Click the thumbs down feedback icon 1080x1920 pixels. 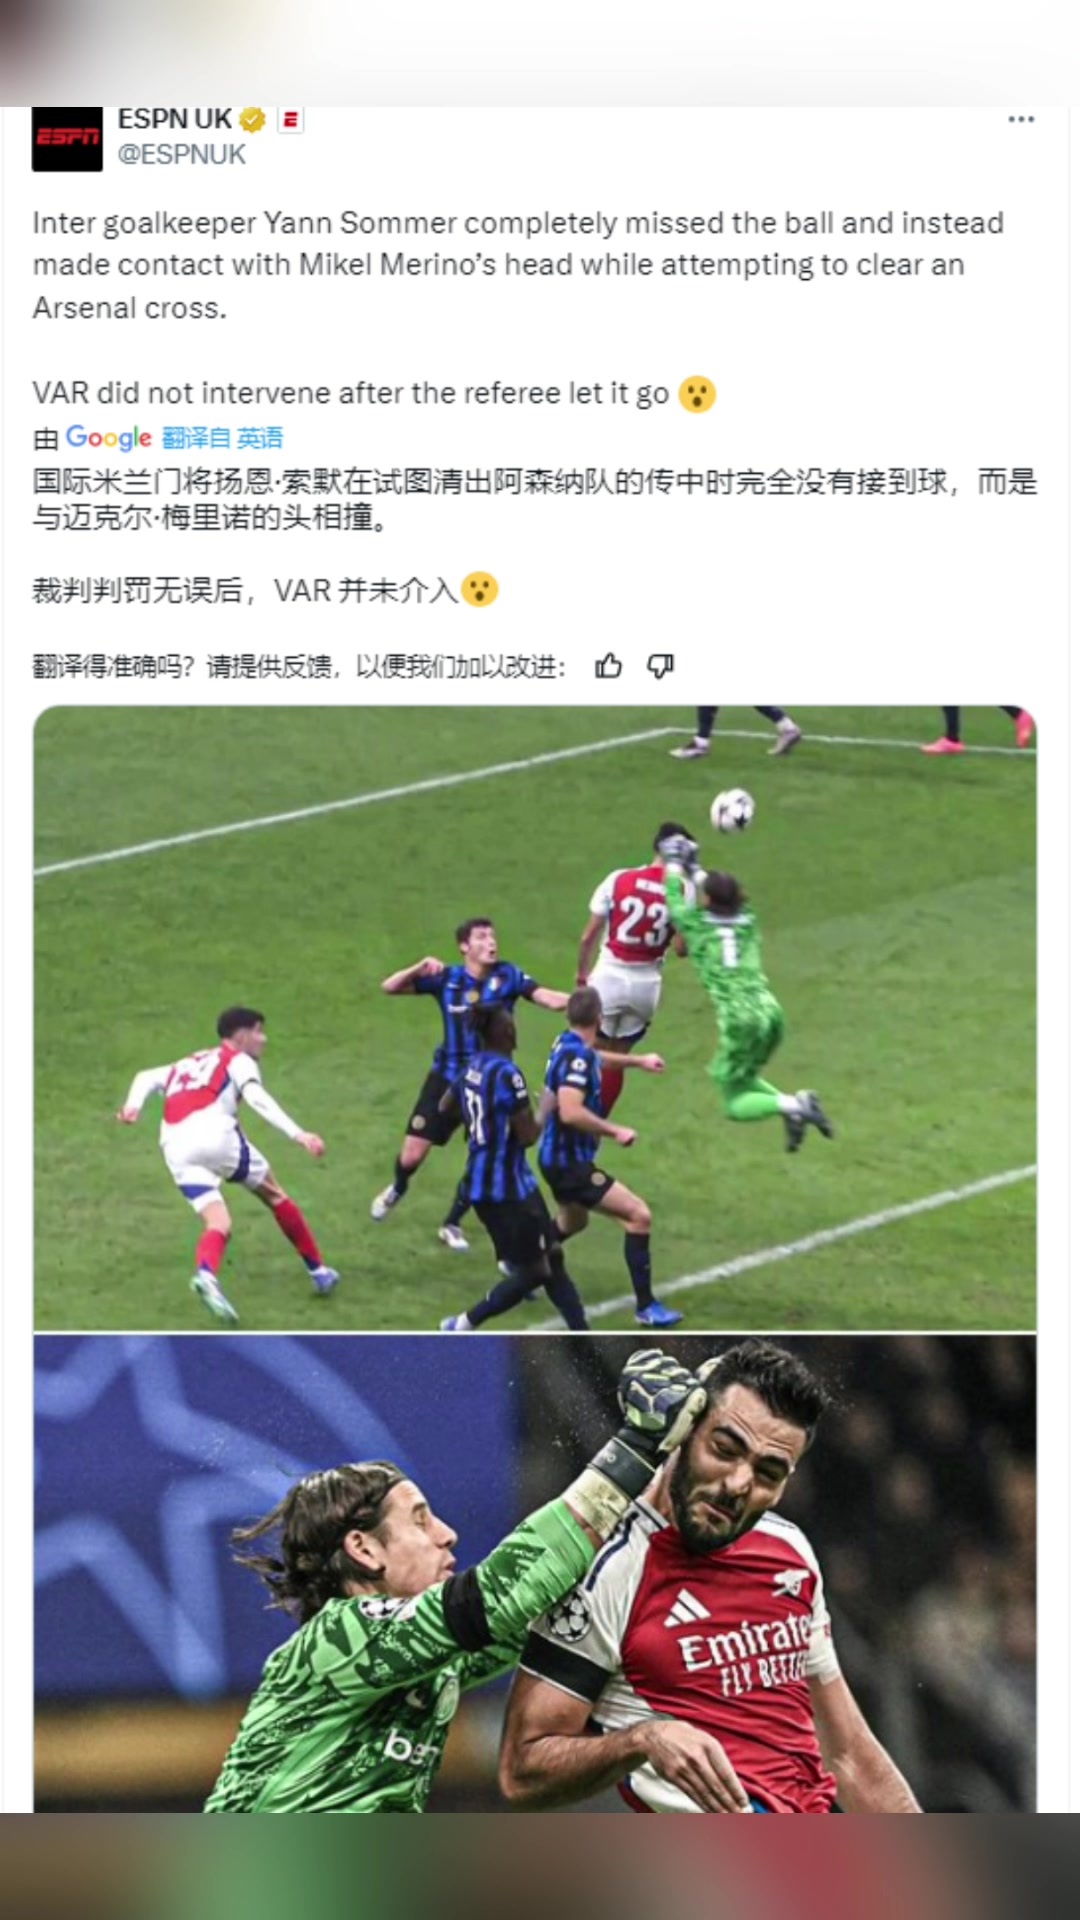(661, 666)
